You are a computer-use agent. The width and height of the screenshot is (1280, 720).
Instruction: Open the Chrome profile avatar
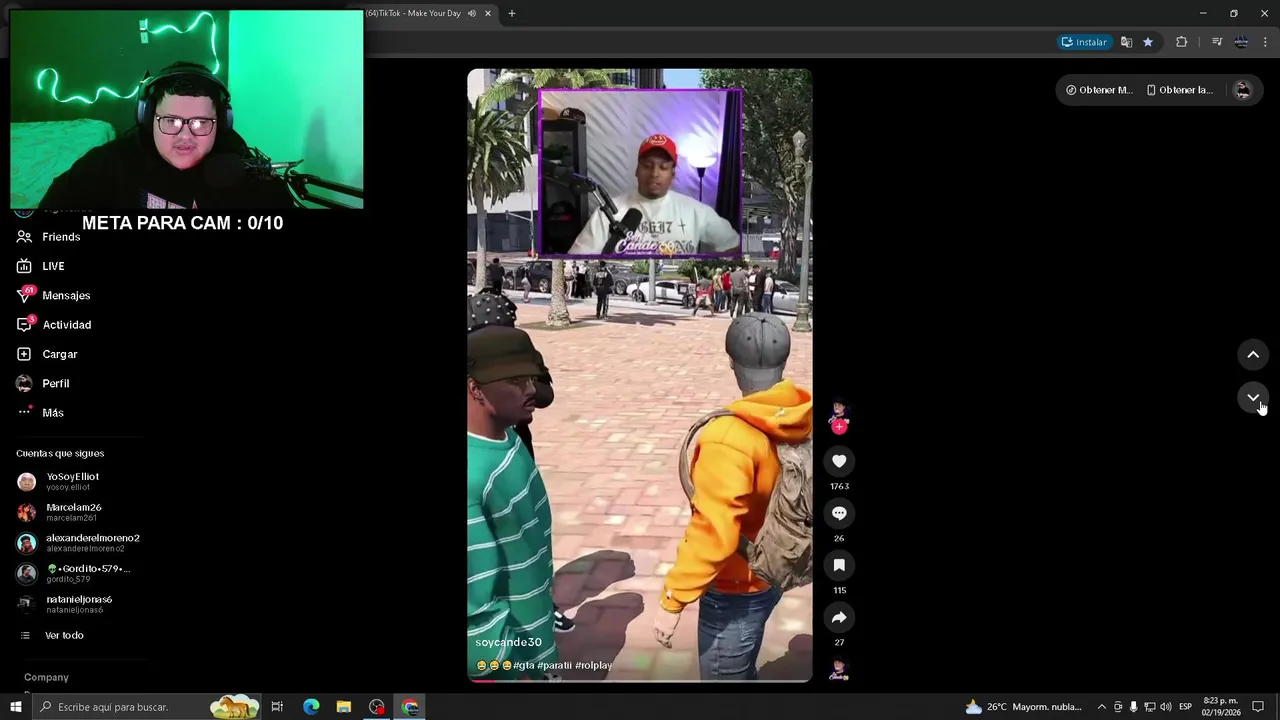(x=1241, y=42)
